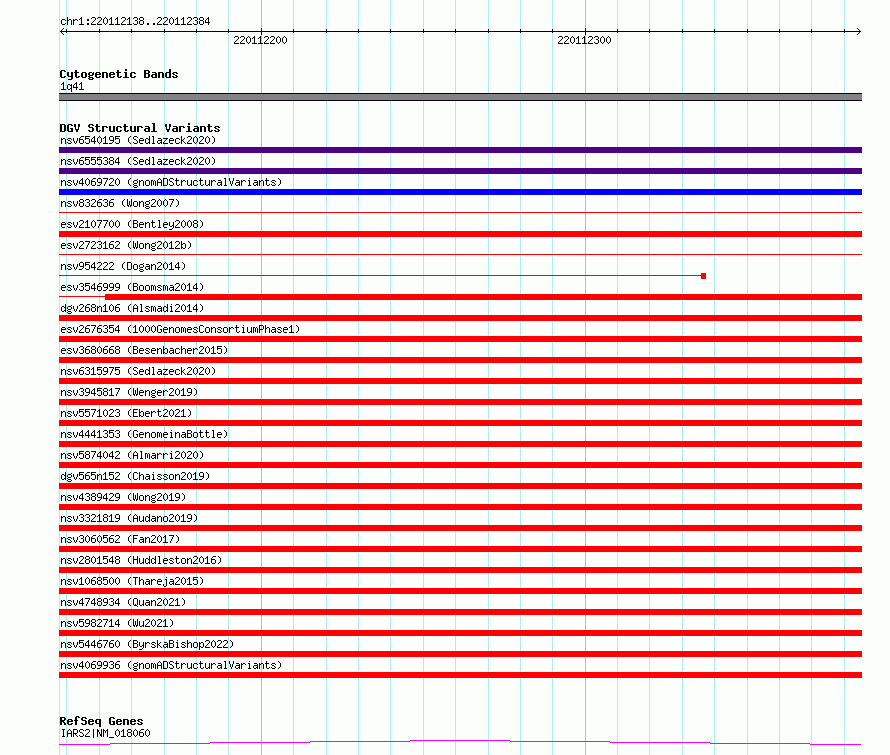Open variant dgv565n152 (Chaisson2019)
The image size is (890, 755).
pos(135,476)
